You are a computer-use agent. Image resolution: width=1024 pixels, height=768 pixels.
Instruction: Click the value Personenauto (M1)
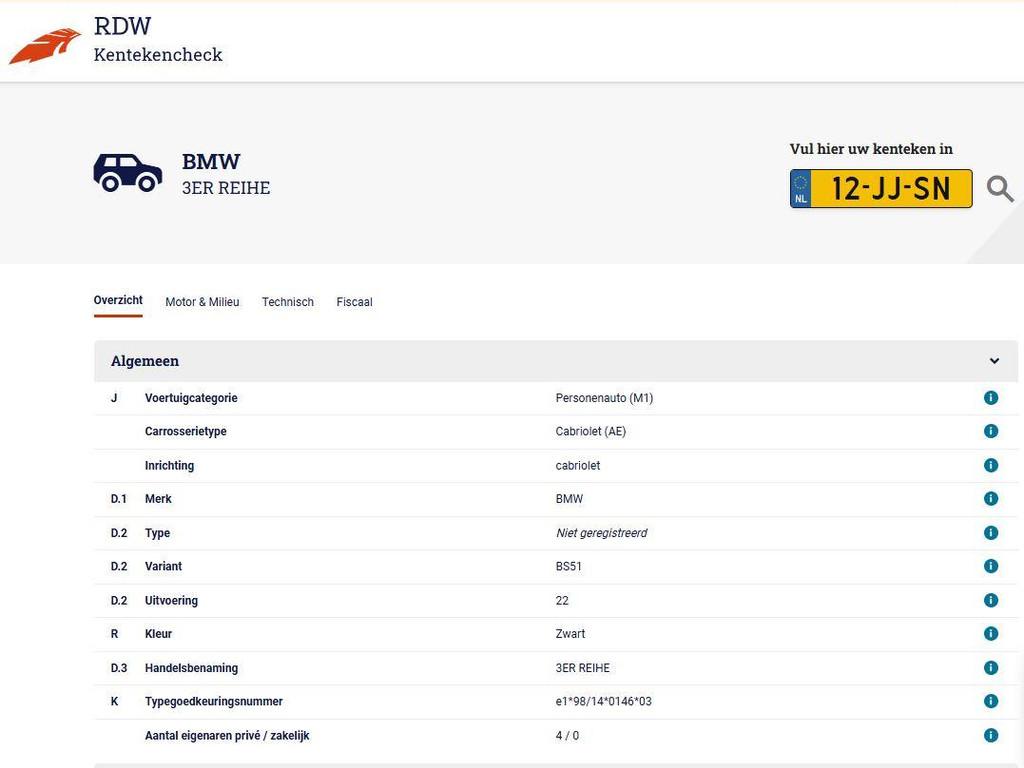(x=604, y=398)
